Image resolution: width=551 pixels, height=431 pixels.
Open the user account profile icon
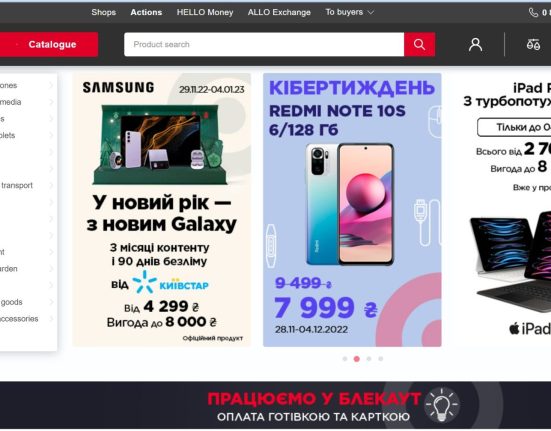pyautogui.click(x=475, y=45)
